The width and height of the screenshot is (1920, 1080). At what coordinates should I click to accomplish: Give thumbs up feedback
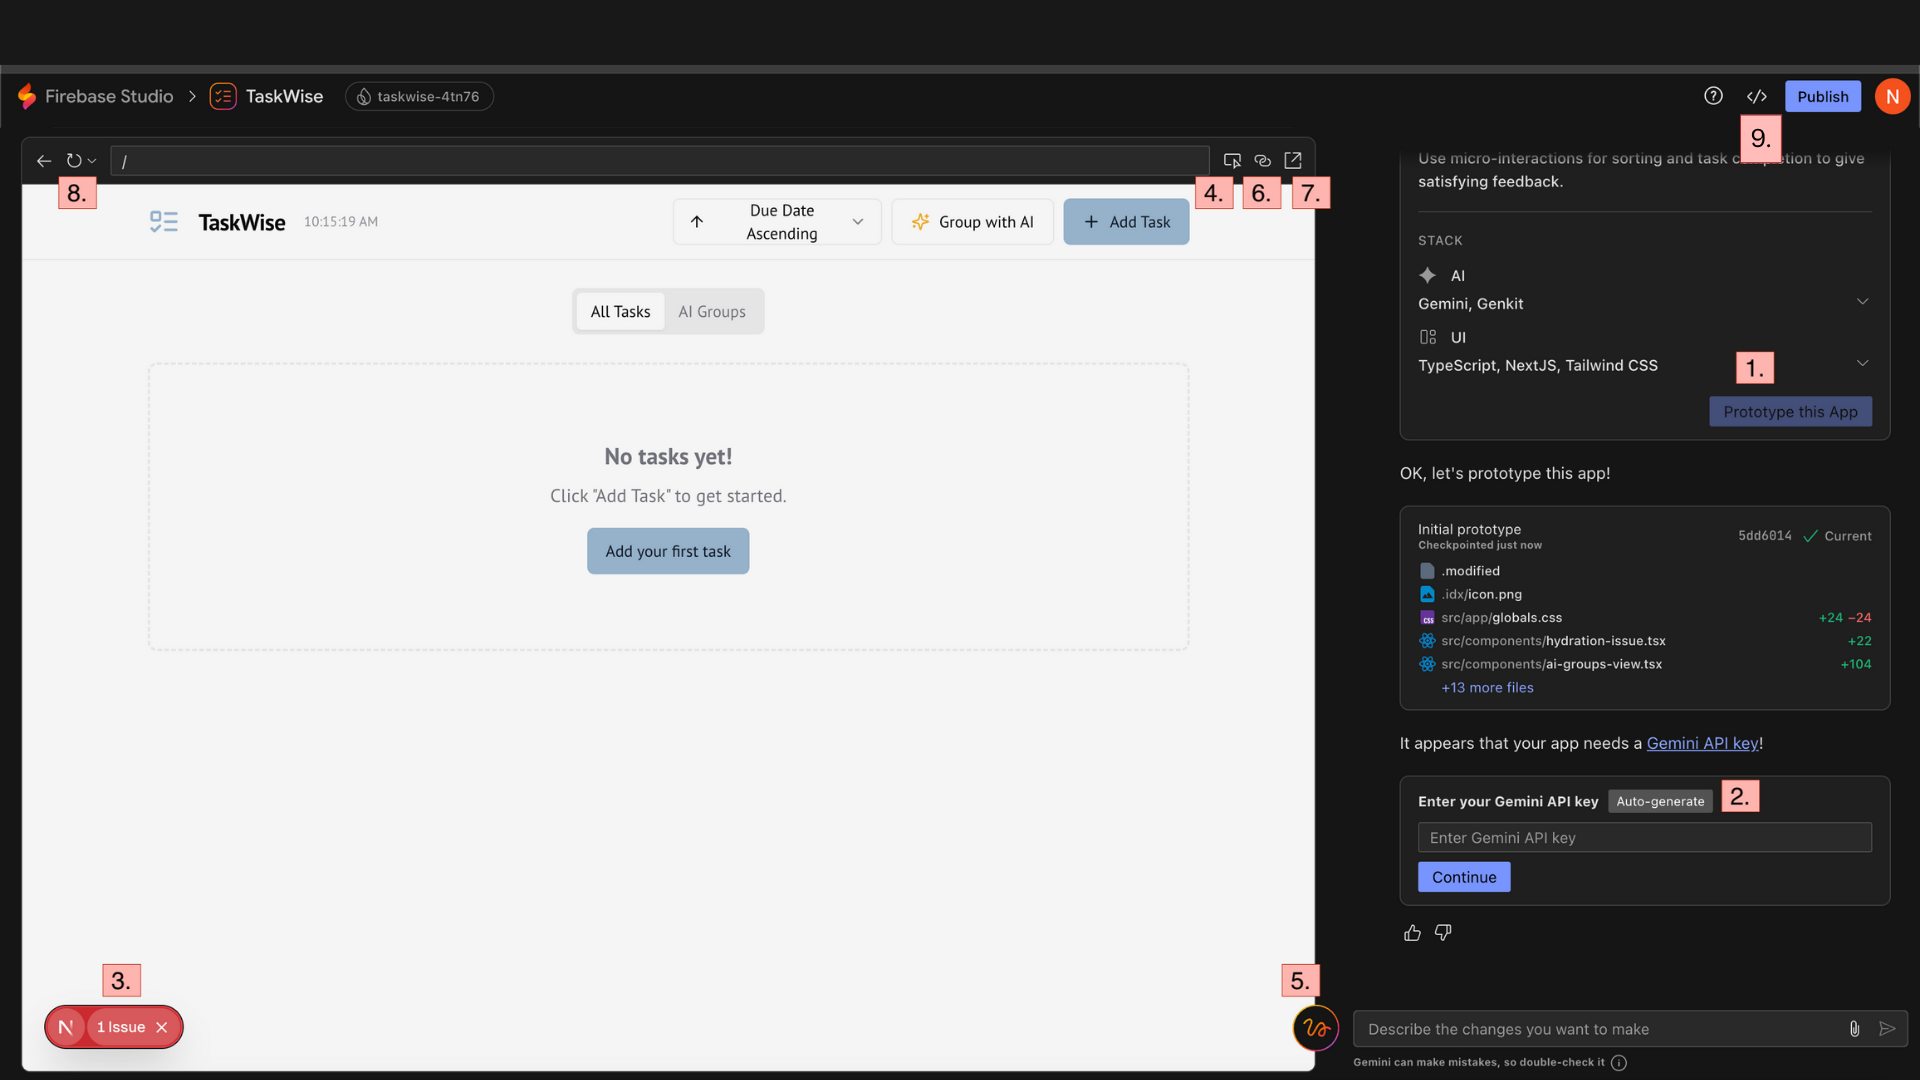[x=1412, y=933]
